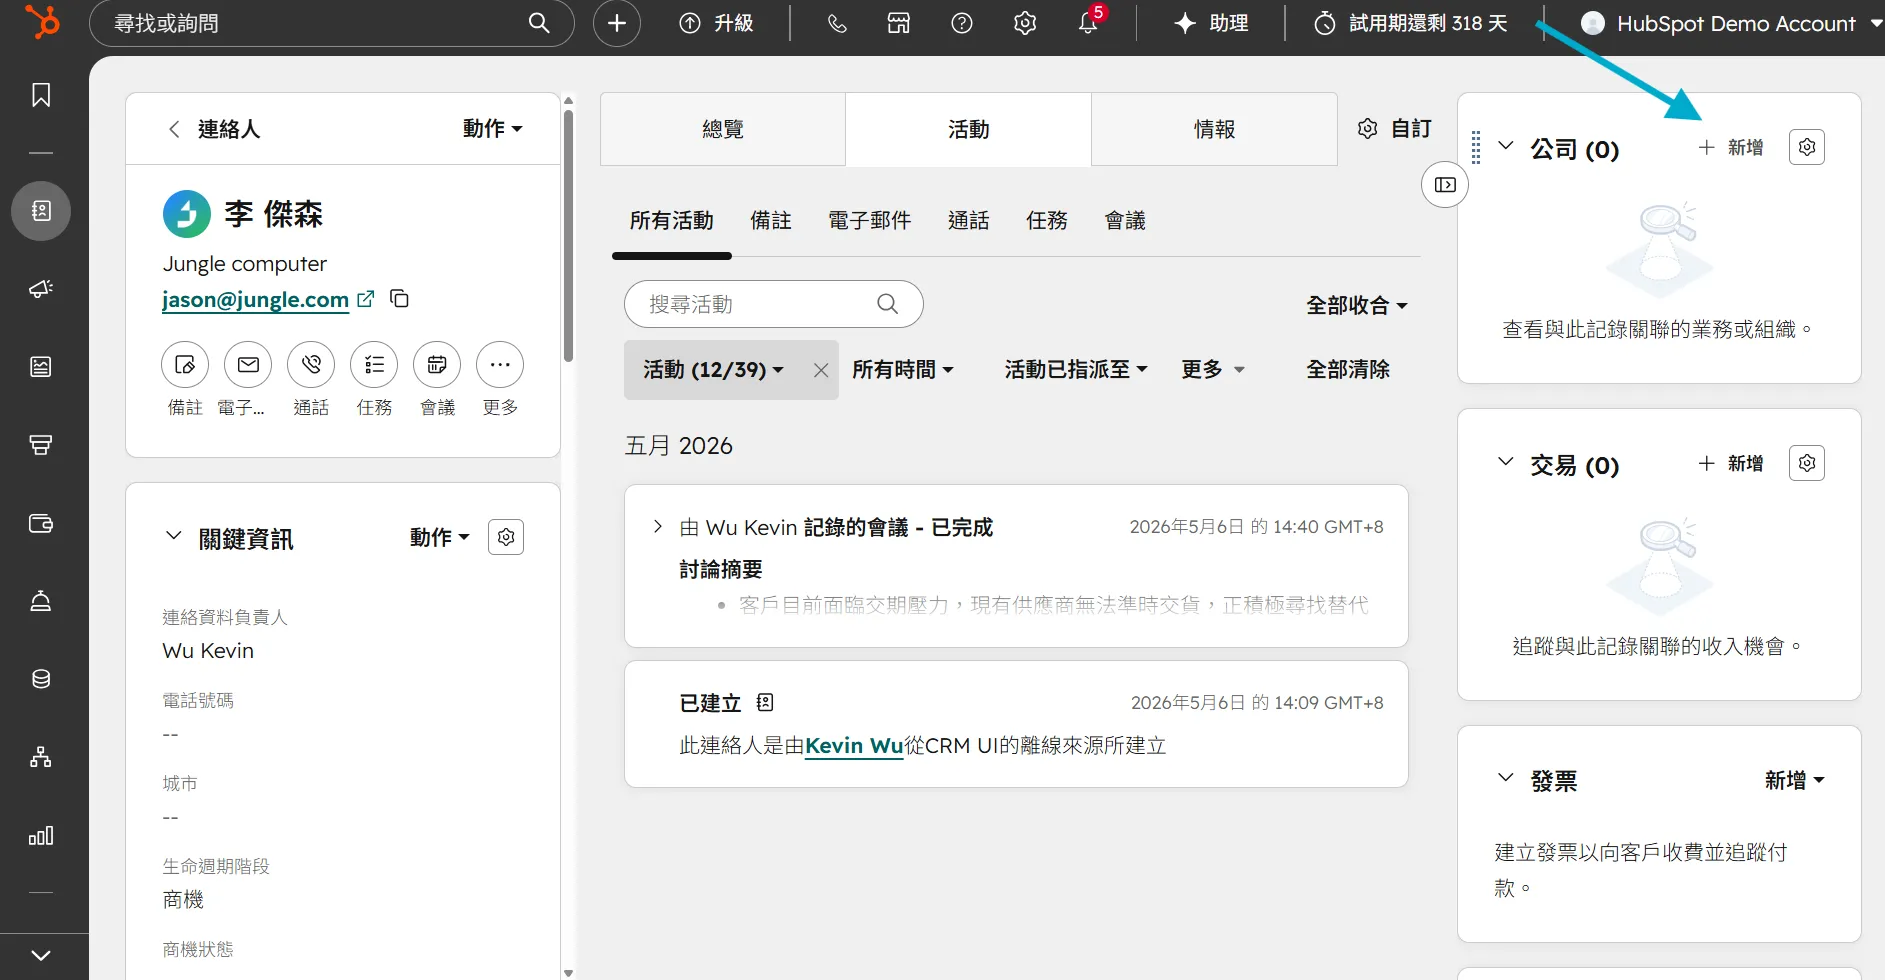Click the 搜尋活動 search field
The width and height of the screenshot is (1885, 980).
pos(773,304)
